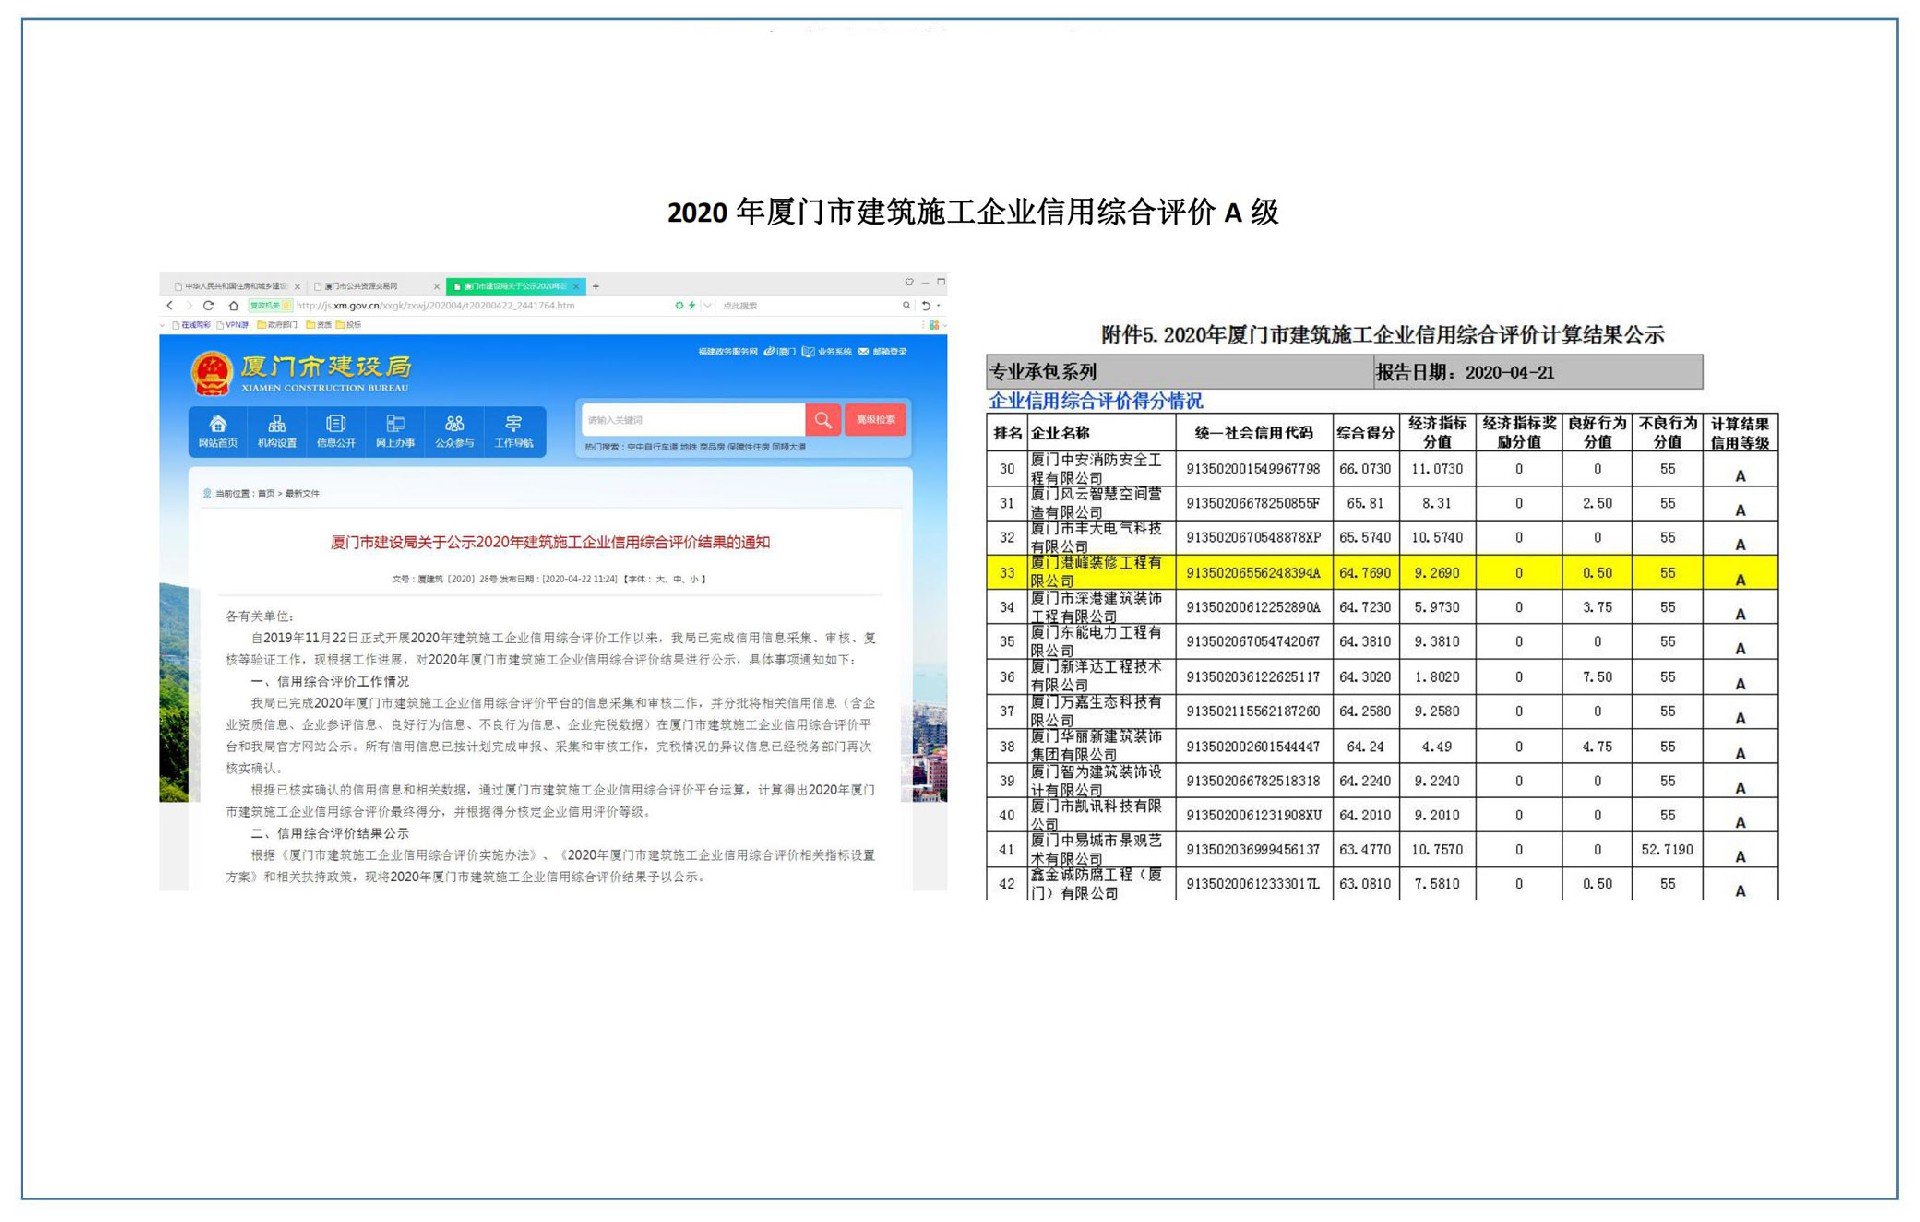Viewport: 1920px width, 1222px height.
Task: Open 信息公开 in the site navigation
Action: [x=336, y=432]
